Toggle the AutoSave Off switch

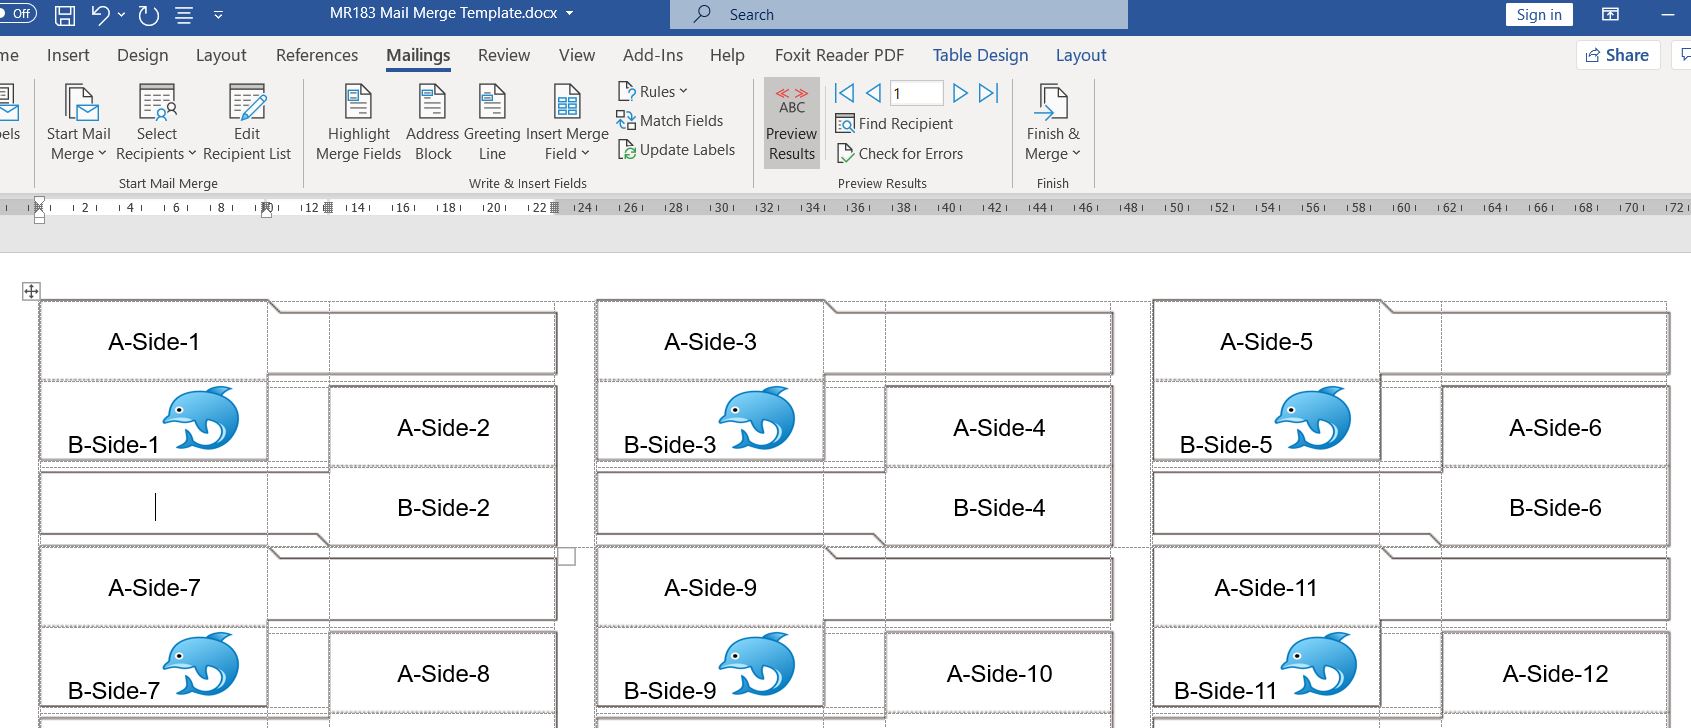16,14
